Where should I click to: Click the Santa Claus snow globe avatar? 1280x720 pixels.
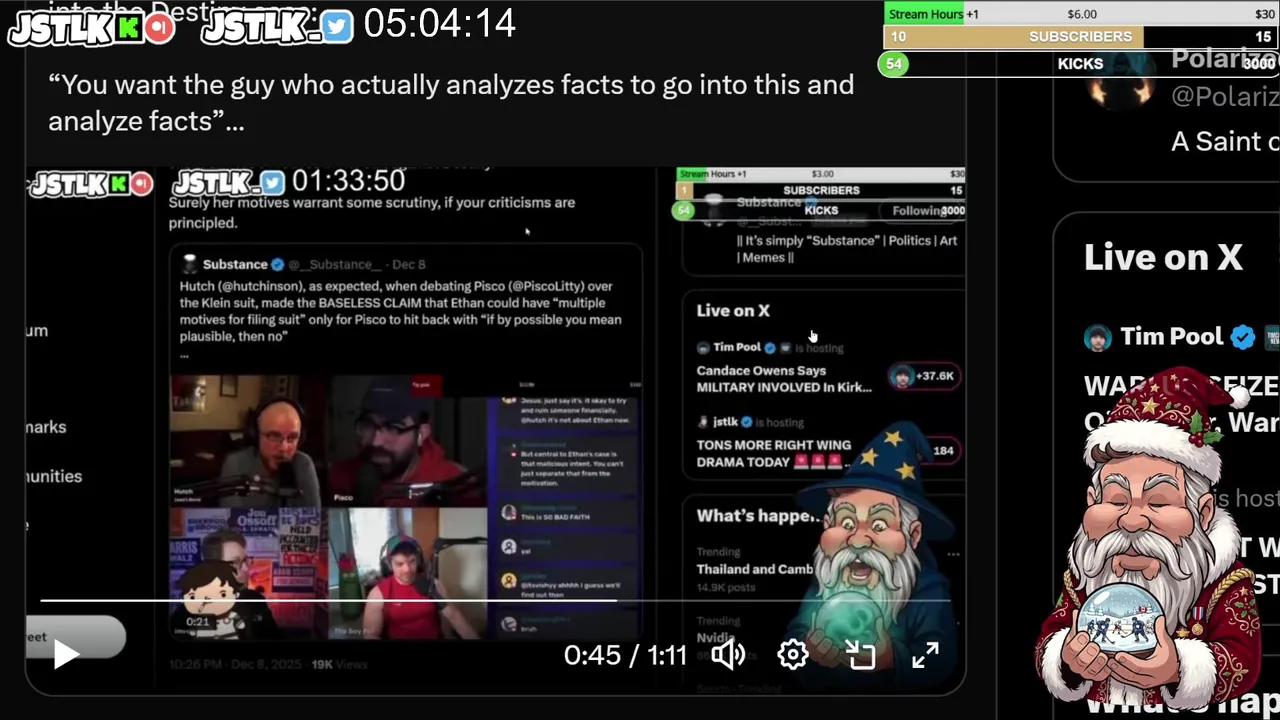pos(1150,540)
